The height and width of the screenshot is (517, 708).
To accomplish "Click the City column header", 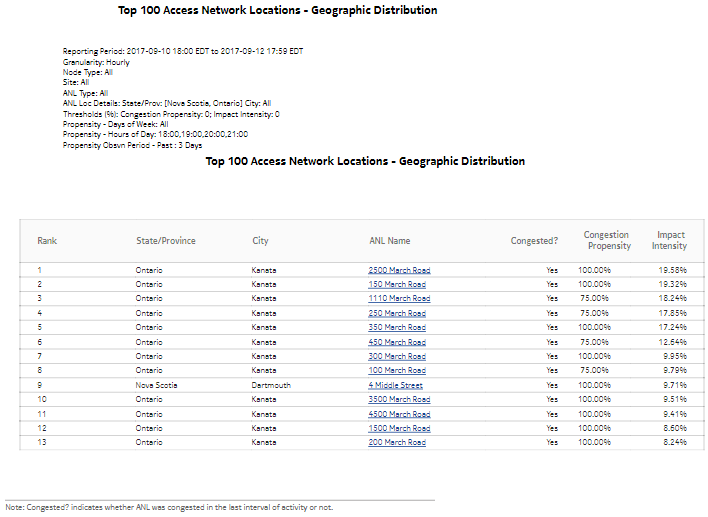I will tap(260, 241).
